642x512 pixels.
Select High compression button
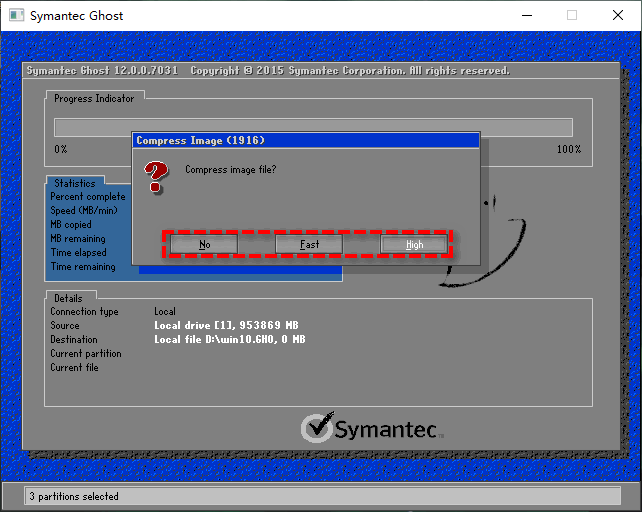coord(414,244)
